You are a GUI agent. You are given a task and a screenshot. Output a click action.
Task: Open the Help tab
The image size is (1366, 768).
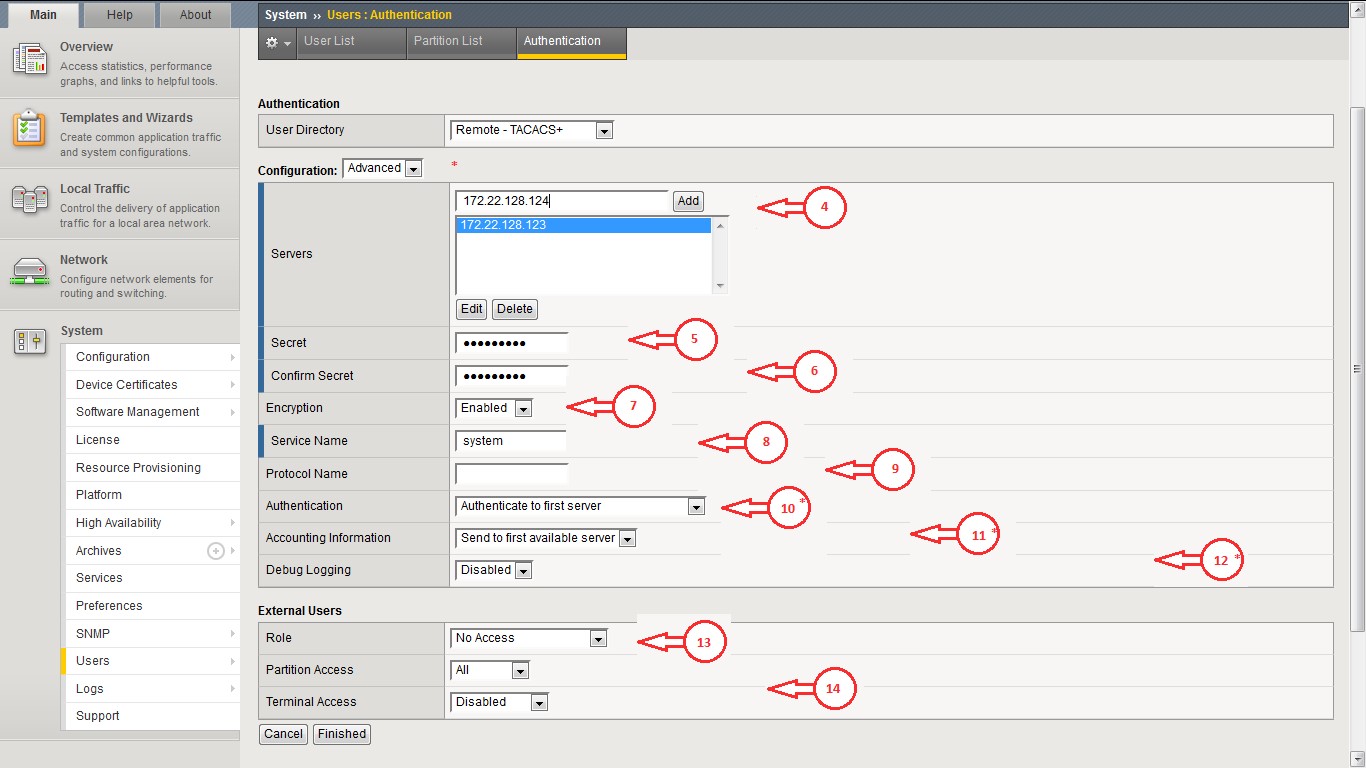(x=120, y=15)
